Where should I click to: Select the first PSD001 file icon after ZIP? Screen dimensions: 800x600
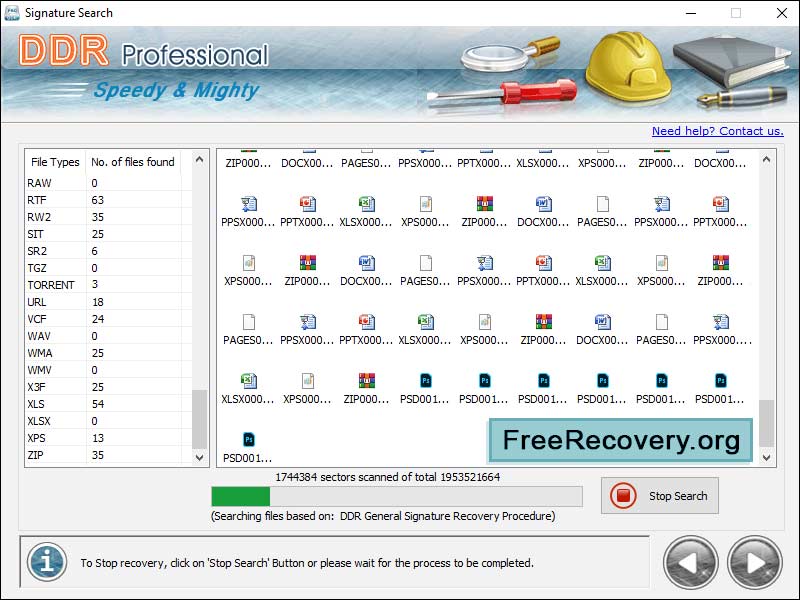click(426, 381)
